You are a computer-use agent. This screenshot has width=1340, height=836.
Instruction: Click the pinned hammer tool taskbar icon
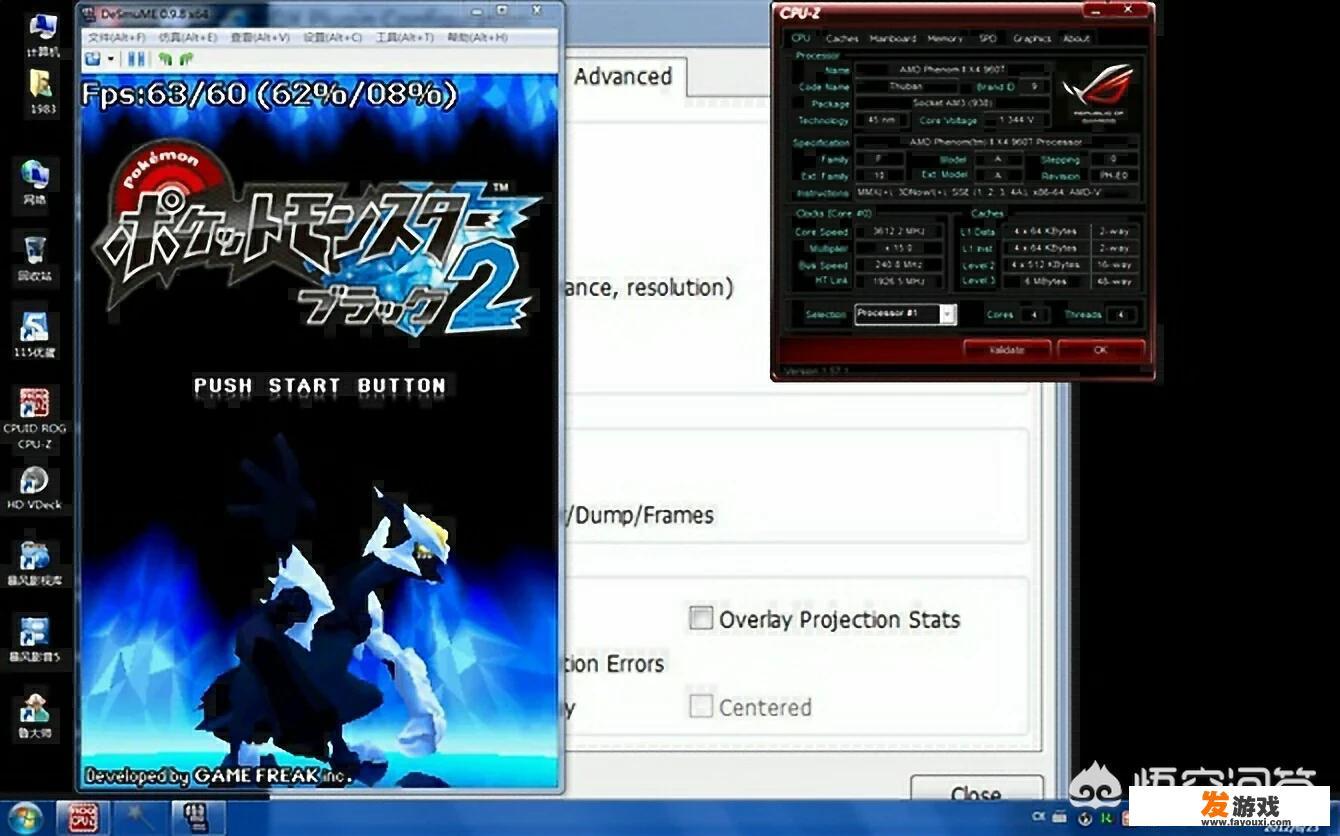click(x=141, y=818)
